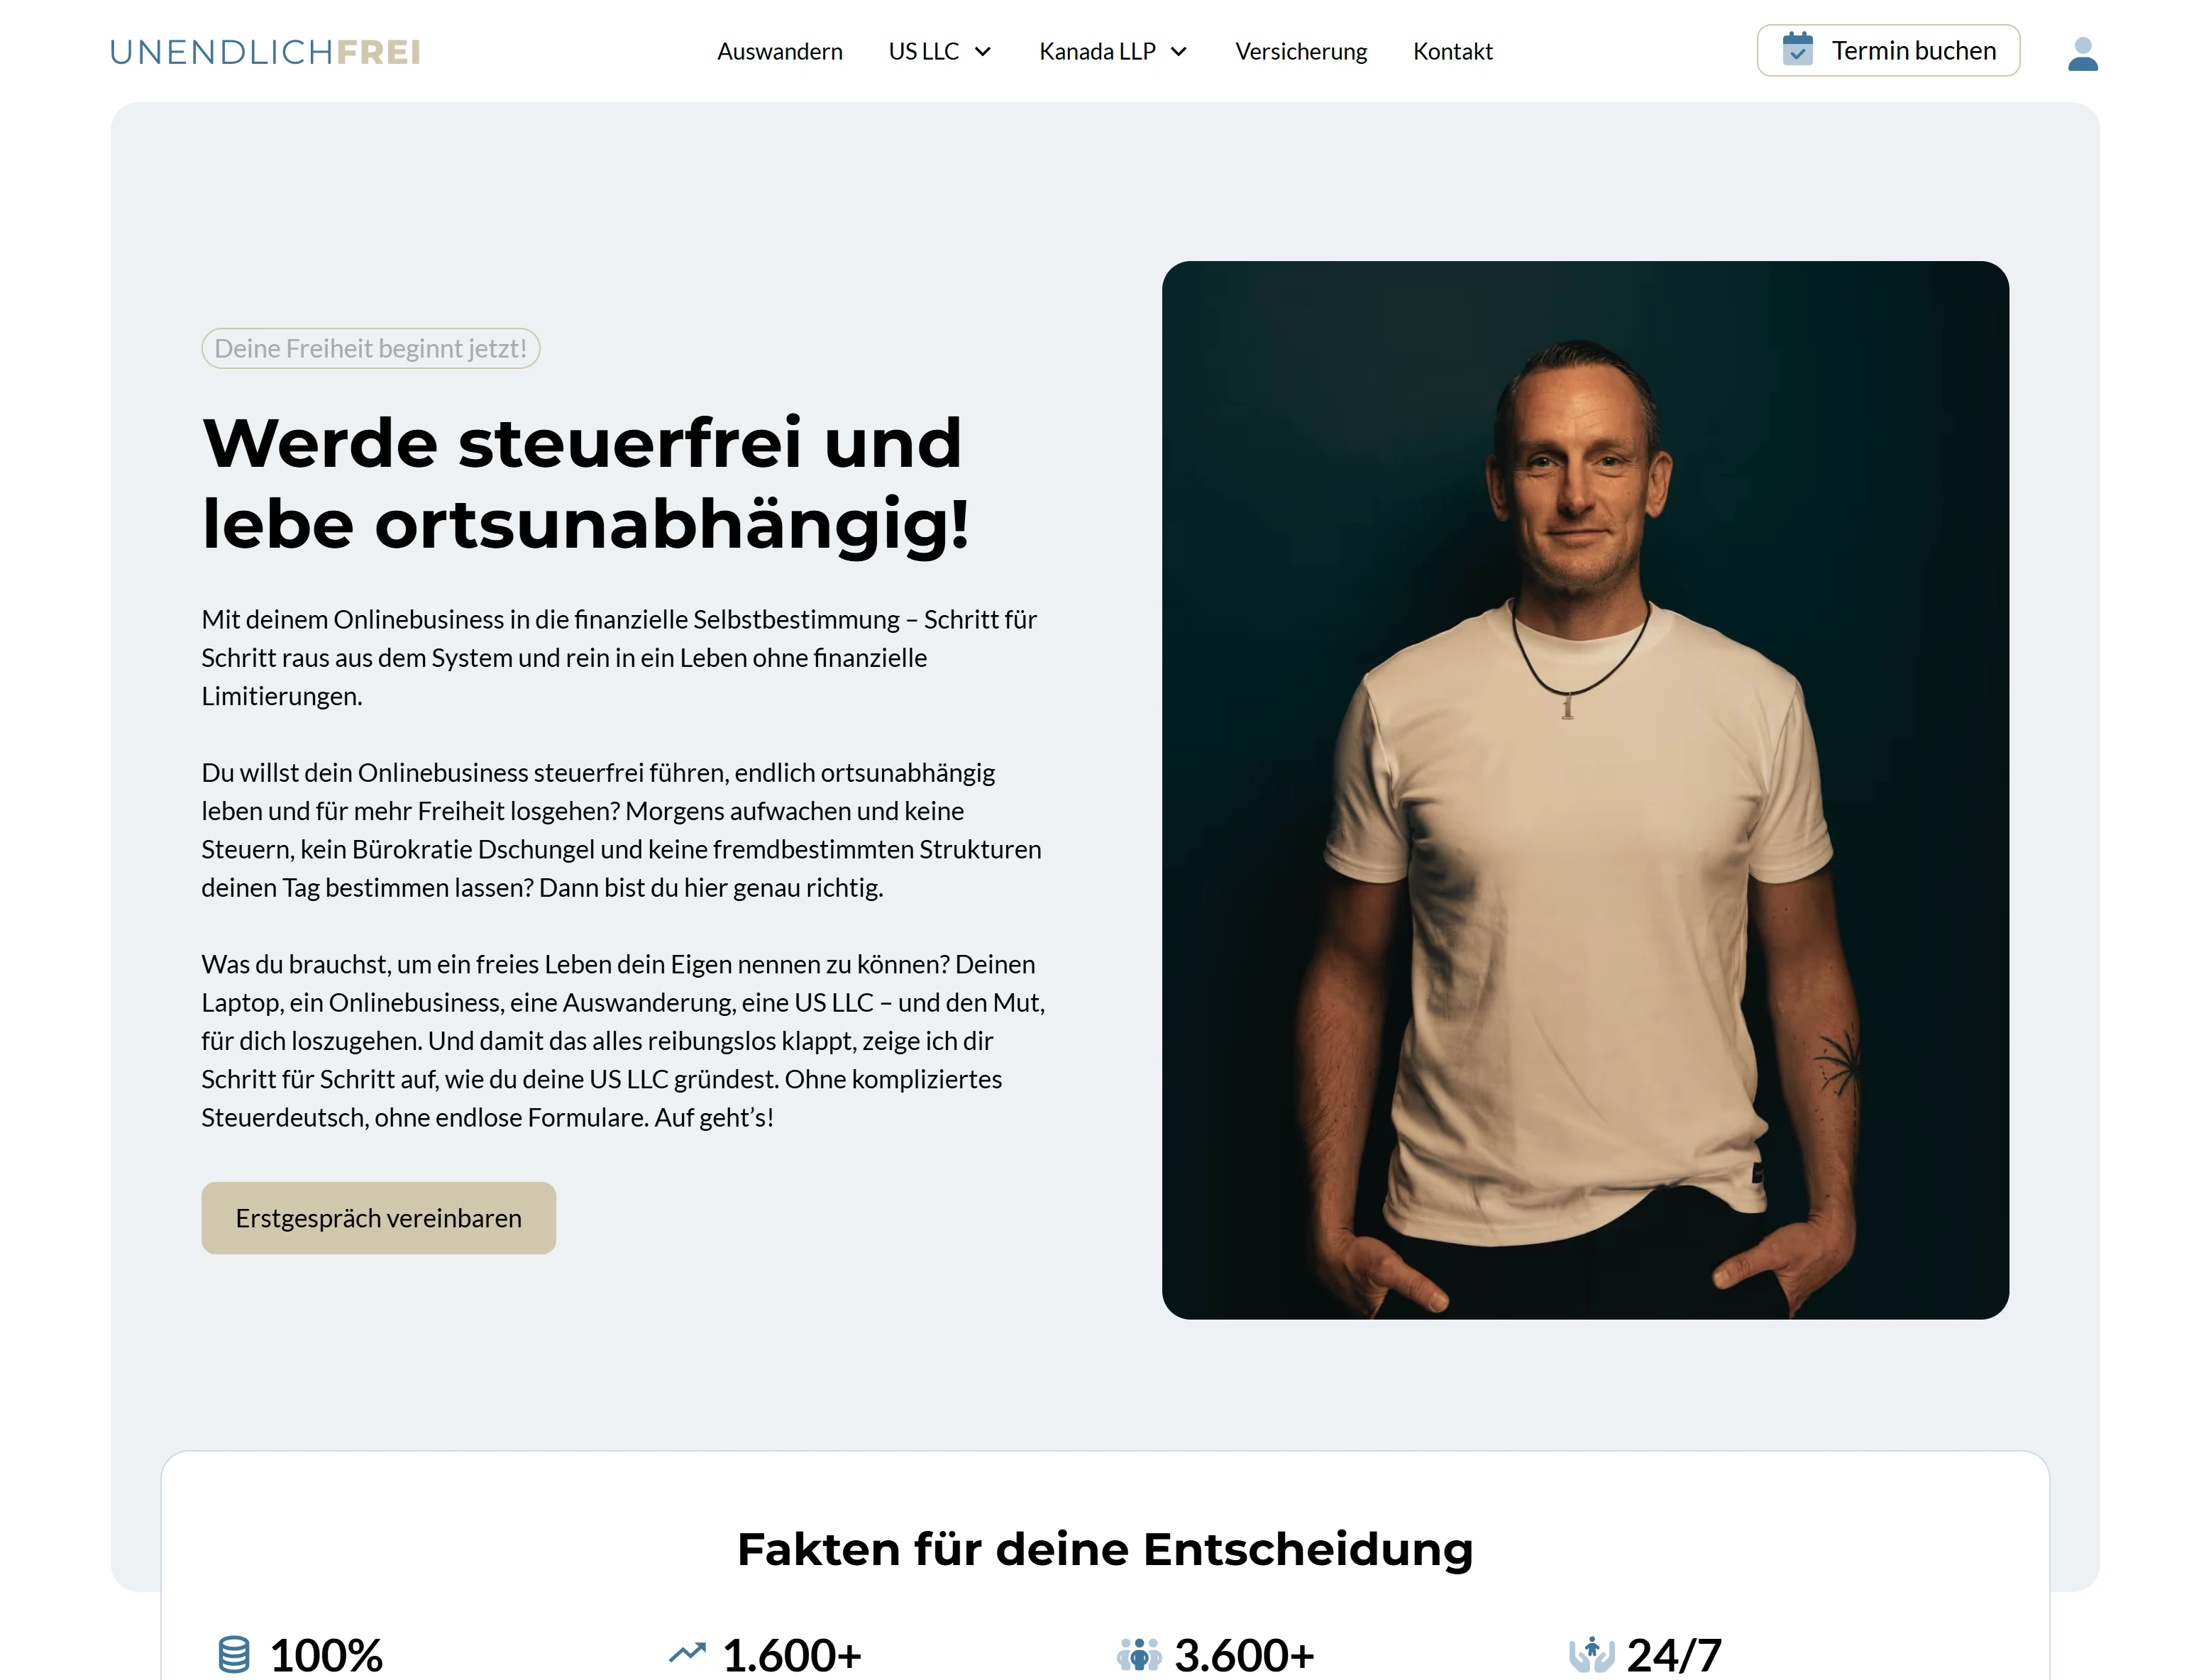The height and width of the screenshot is (1680, 2211).
Task: Navigate to Kontakt
Action: click(1452, 52)
